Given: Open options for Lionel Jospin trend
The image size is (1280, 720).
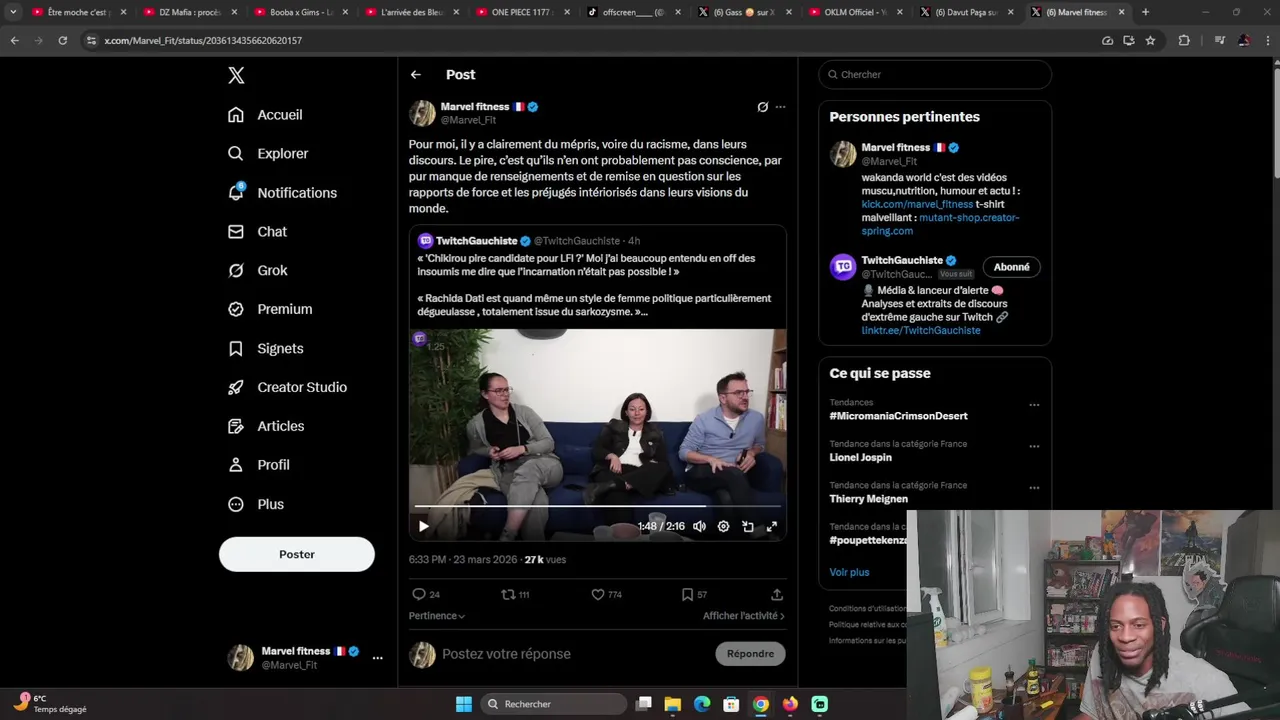Looking at the screenshot, I should coord(1034,447).
